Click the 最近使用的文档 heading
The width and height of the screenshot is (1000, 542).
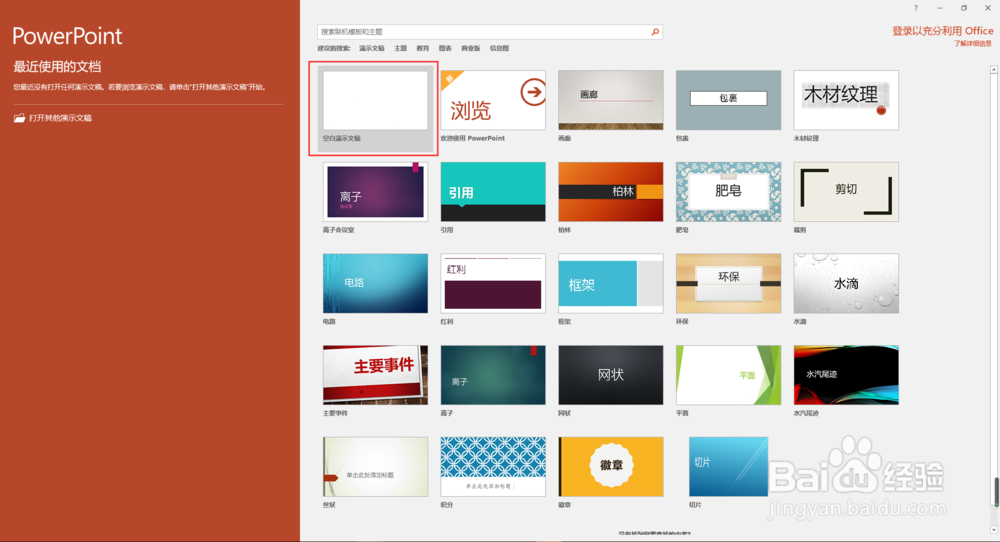tap(57, 67)
